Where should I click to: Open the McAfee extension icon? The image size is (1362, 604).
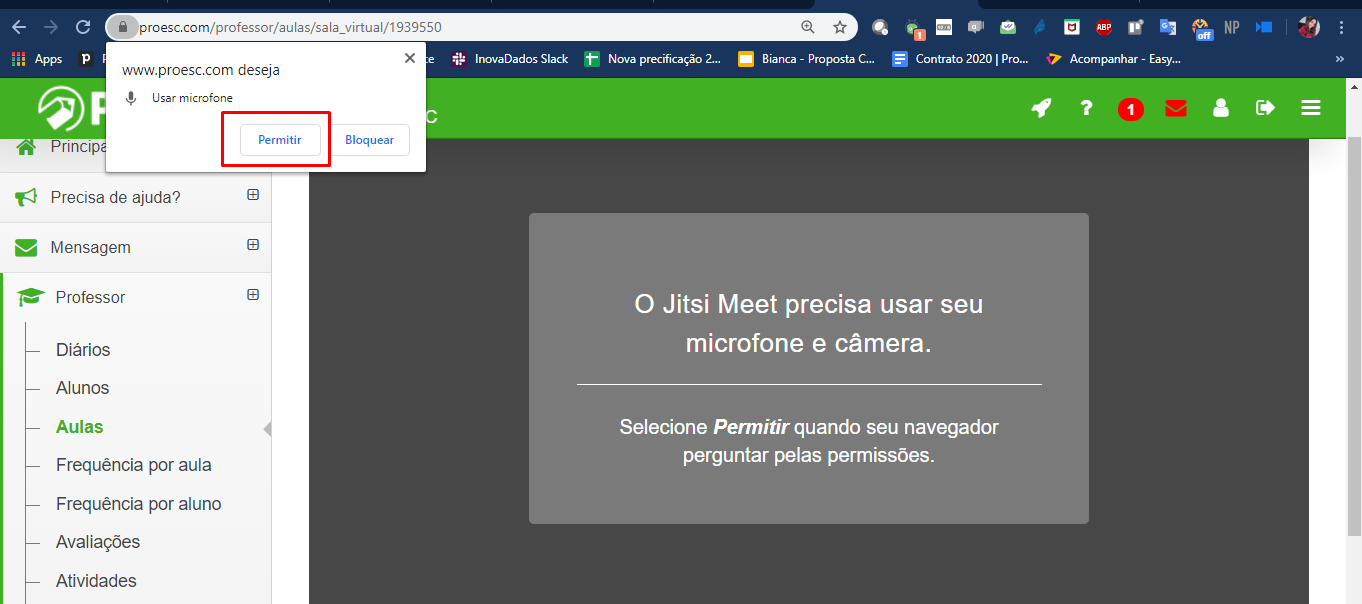coord(1071,27)
